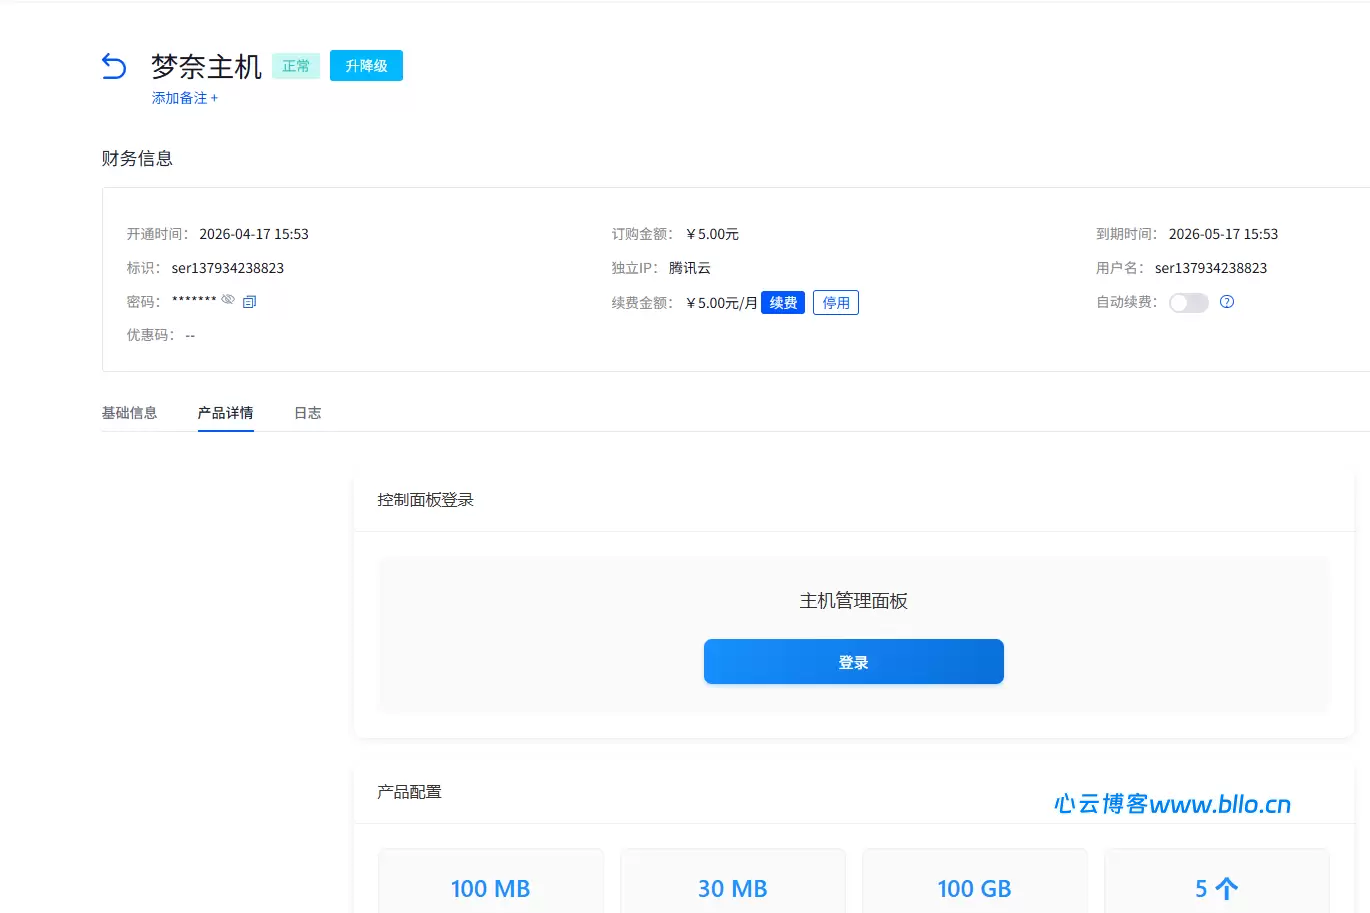Switch to the 基础信息 tab
The height and width of the screenshot is (913, 1370).
[x=129, y=413]
